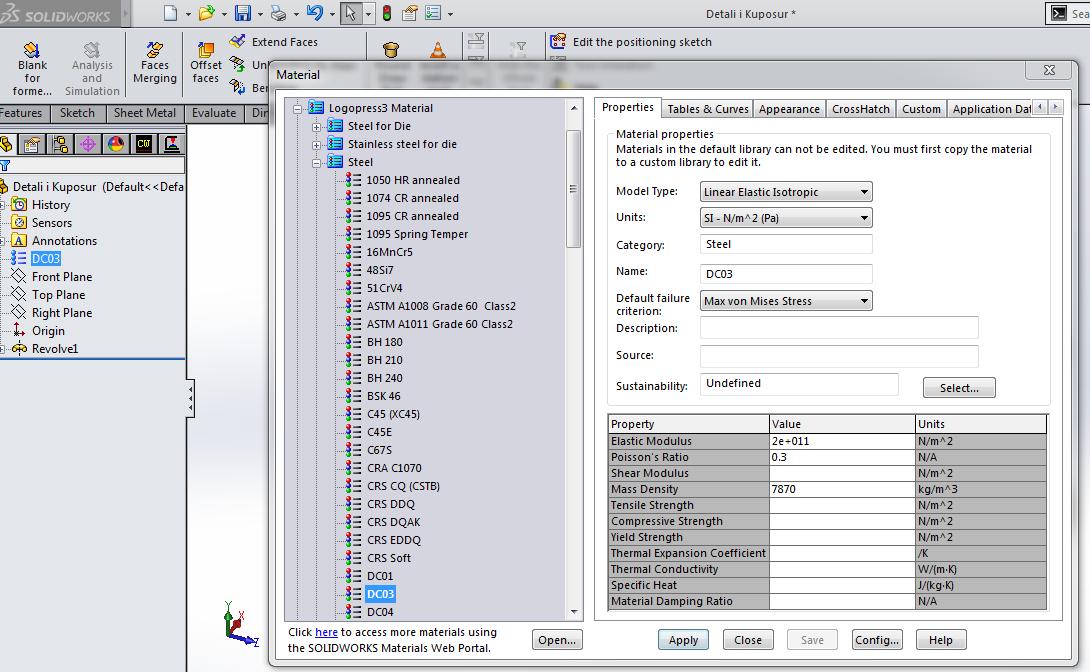Click the Help button
Viewport: 1090px width, 672px height.
pos(941,640)
